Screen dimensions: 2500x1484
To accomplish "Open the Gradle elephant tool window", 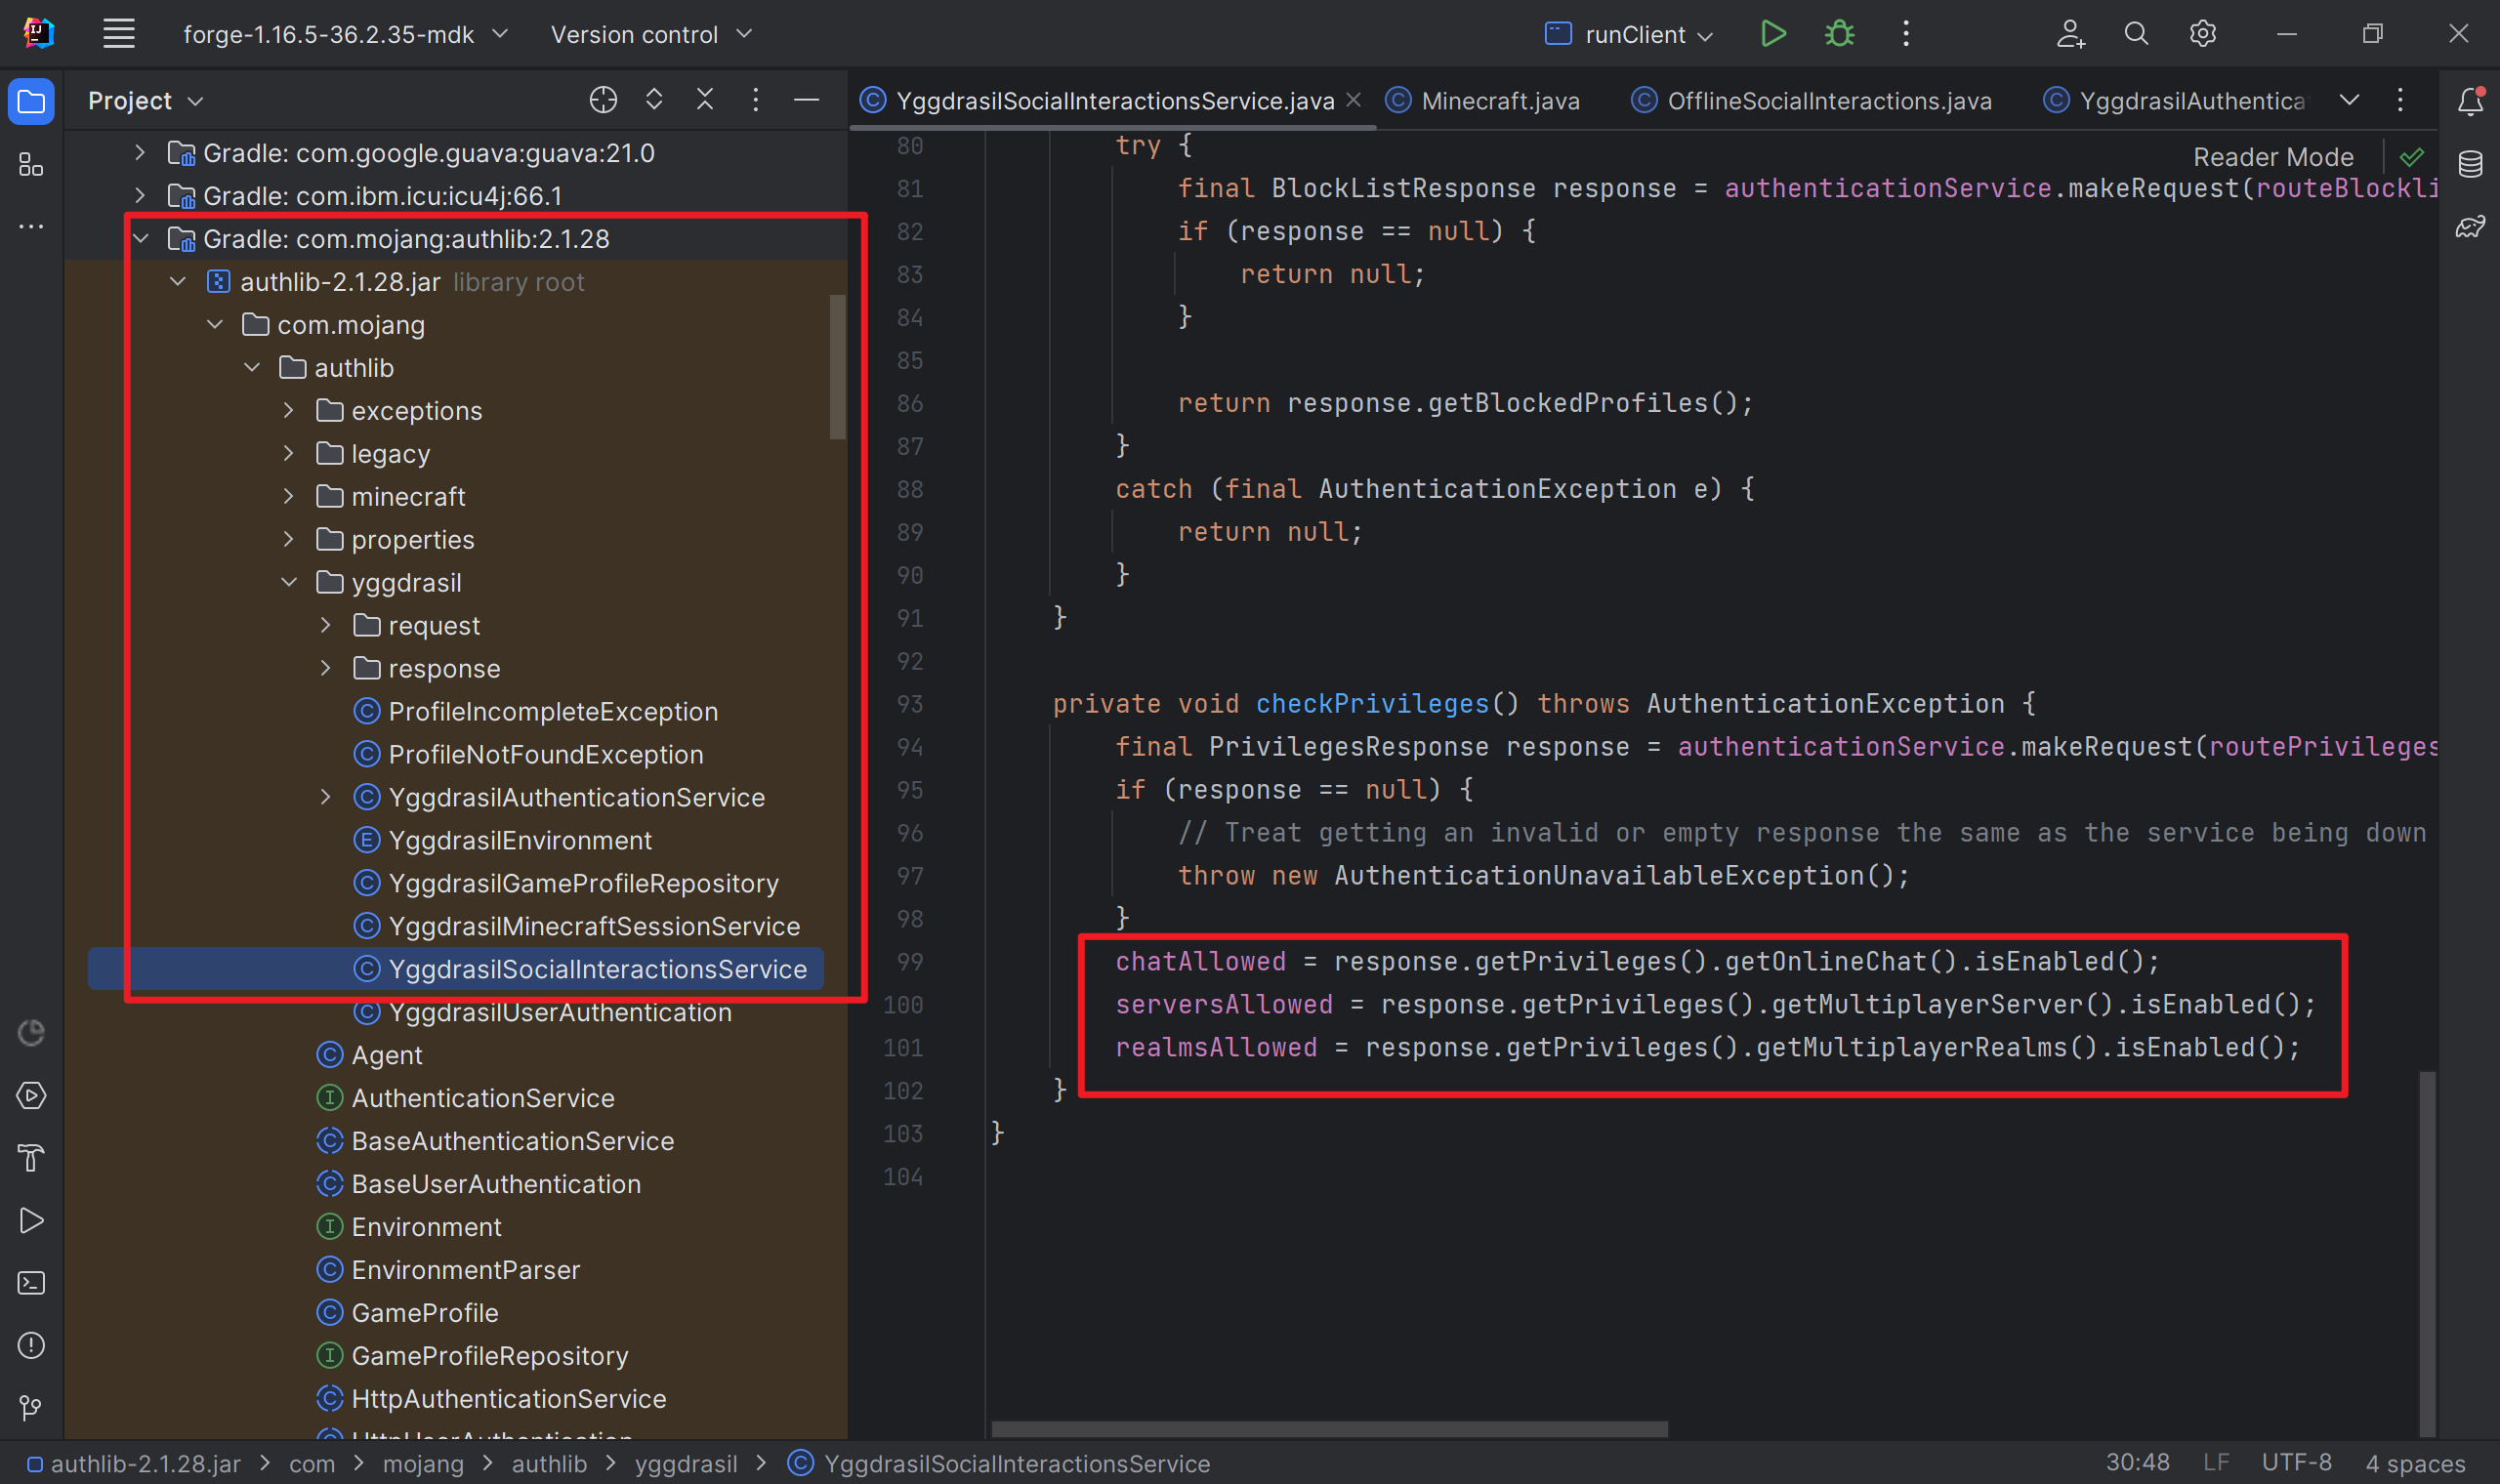I will click(2470, 227).
